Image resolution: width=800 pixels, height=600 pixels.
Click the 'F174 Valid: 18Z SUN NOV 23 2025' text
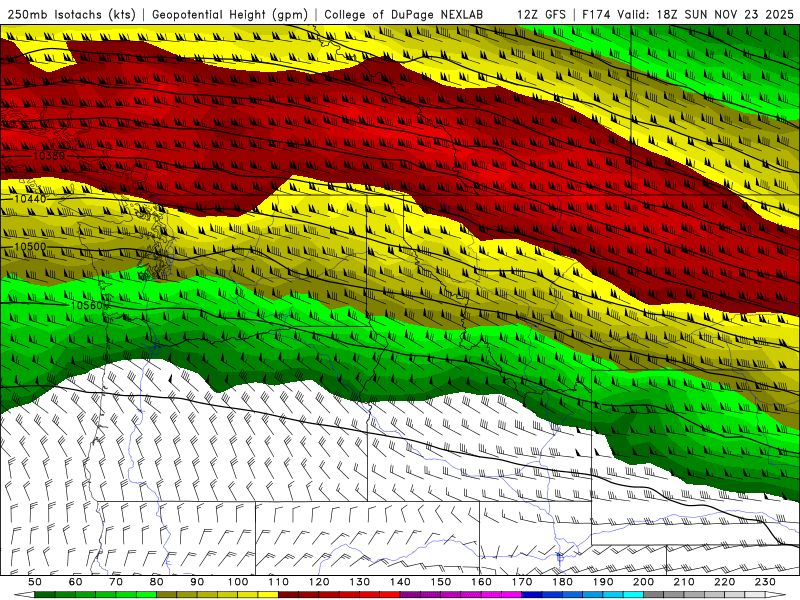[x=688, y=14]
